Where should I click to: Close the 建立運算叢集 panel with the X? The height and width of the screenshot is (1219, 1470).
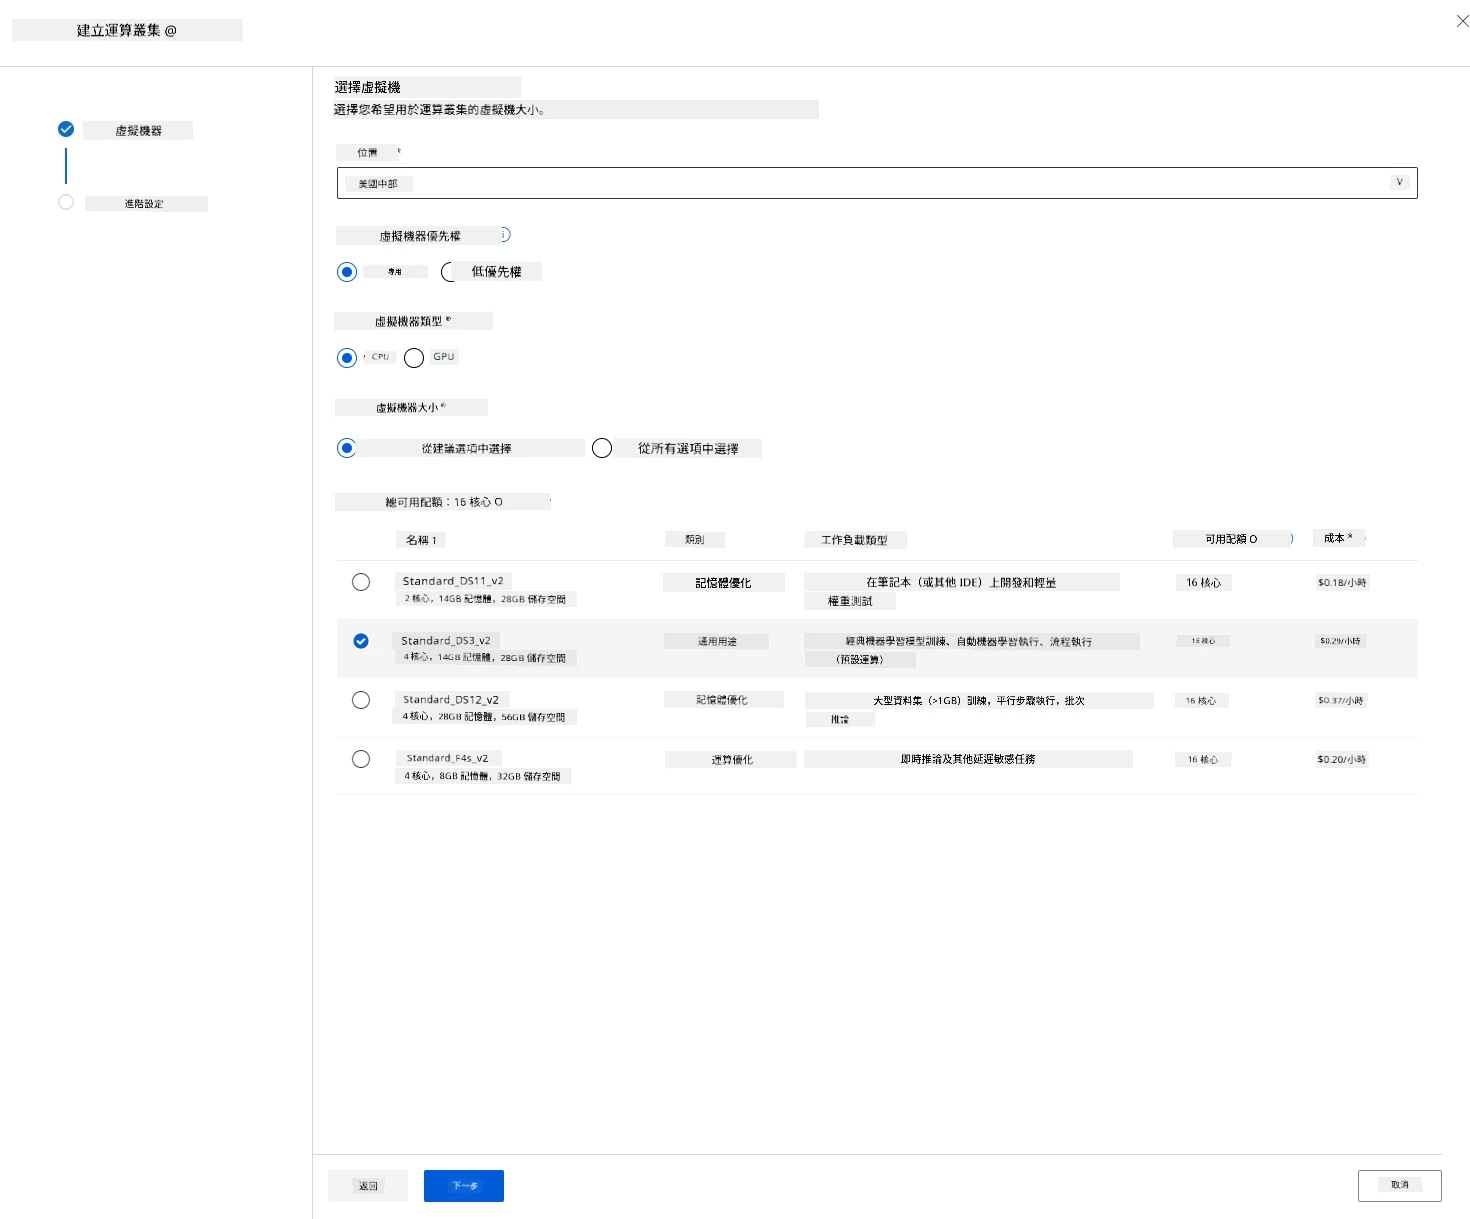[x=1462, y=21]
